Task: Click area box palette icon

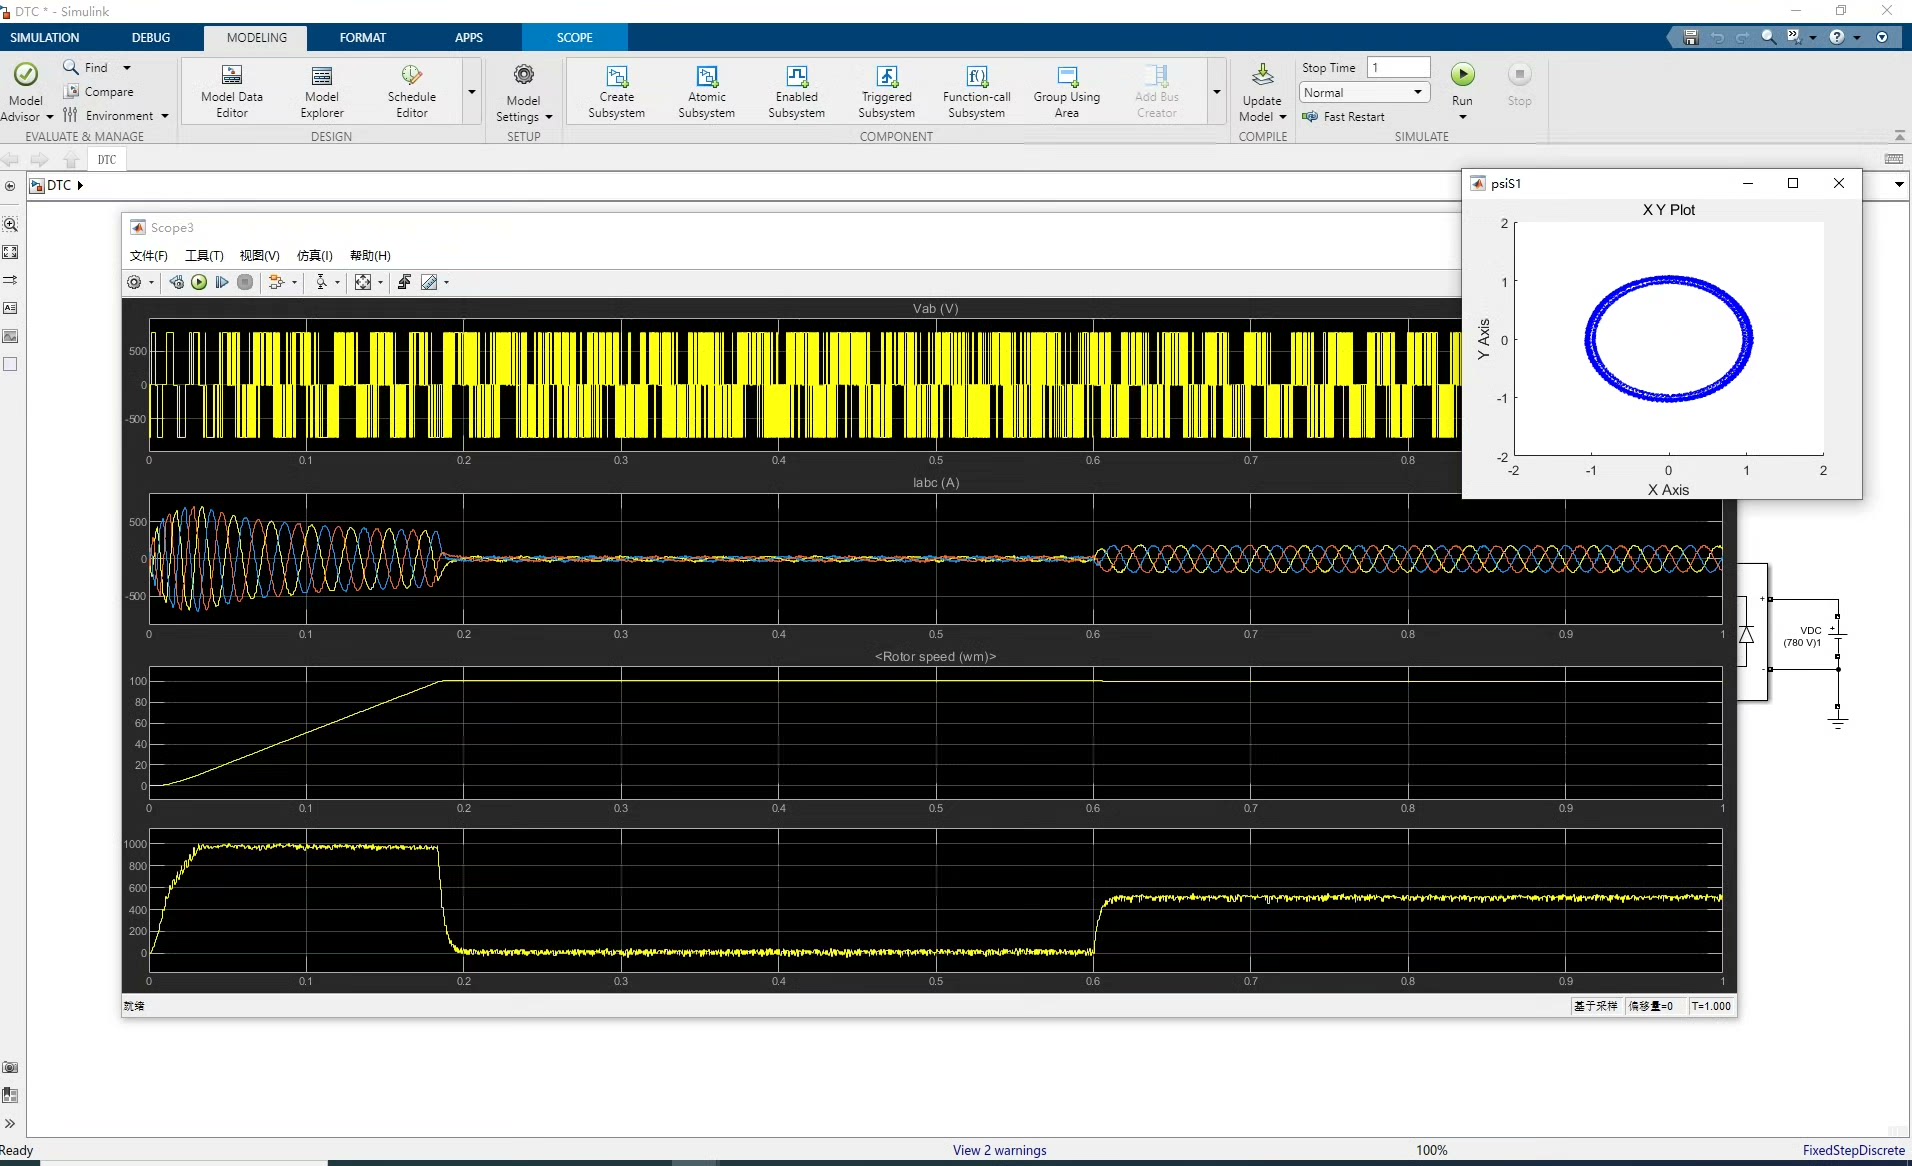Action: pos(11,364)
